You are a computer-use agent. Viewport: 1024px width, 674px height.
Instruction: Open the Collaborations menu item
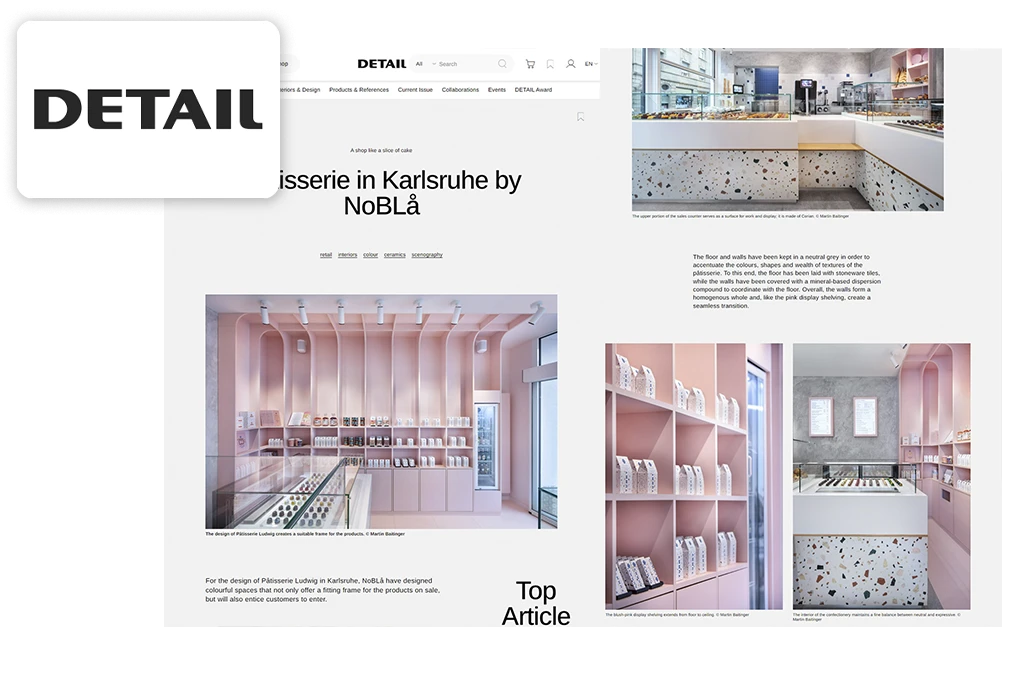tap(460, 90)
